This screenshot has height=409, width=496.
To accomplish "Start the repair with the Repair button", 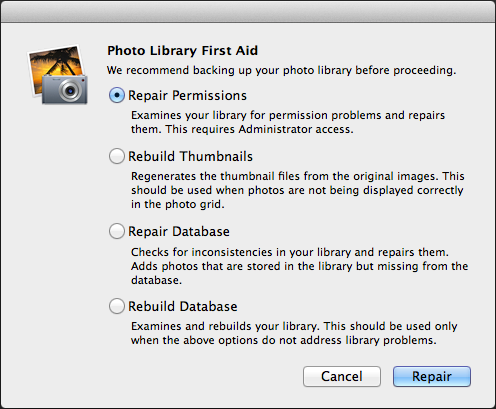I will (x=432, y=376).
